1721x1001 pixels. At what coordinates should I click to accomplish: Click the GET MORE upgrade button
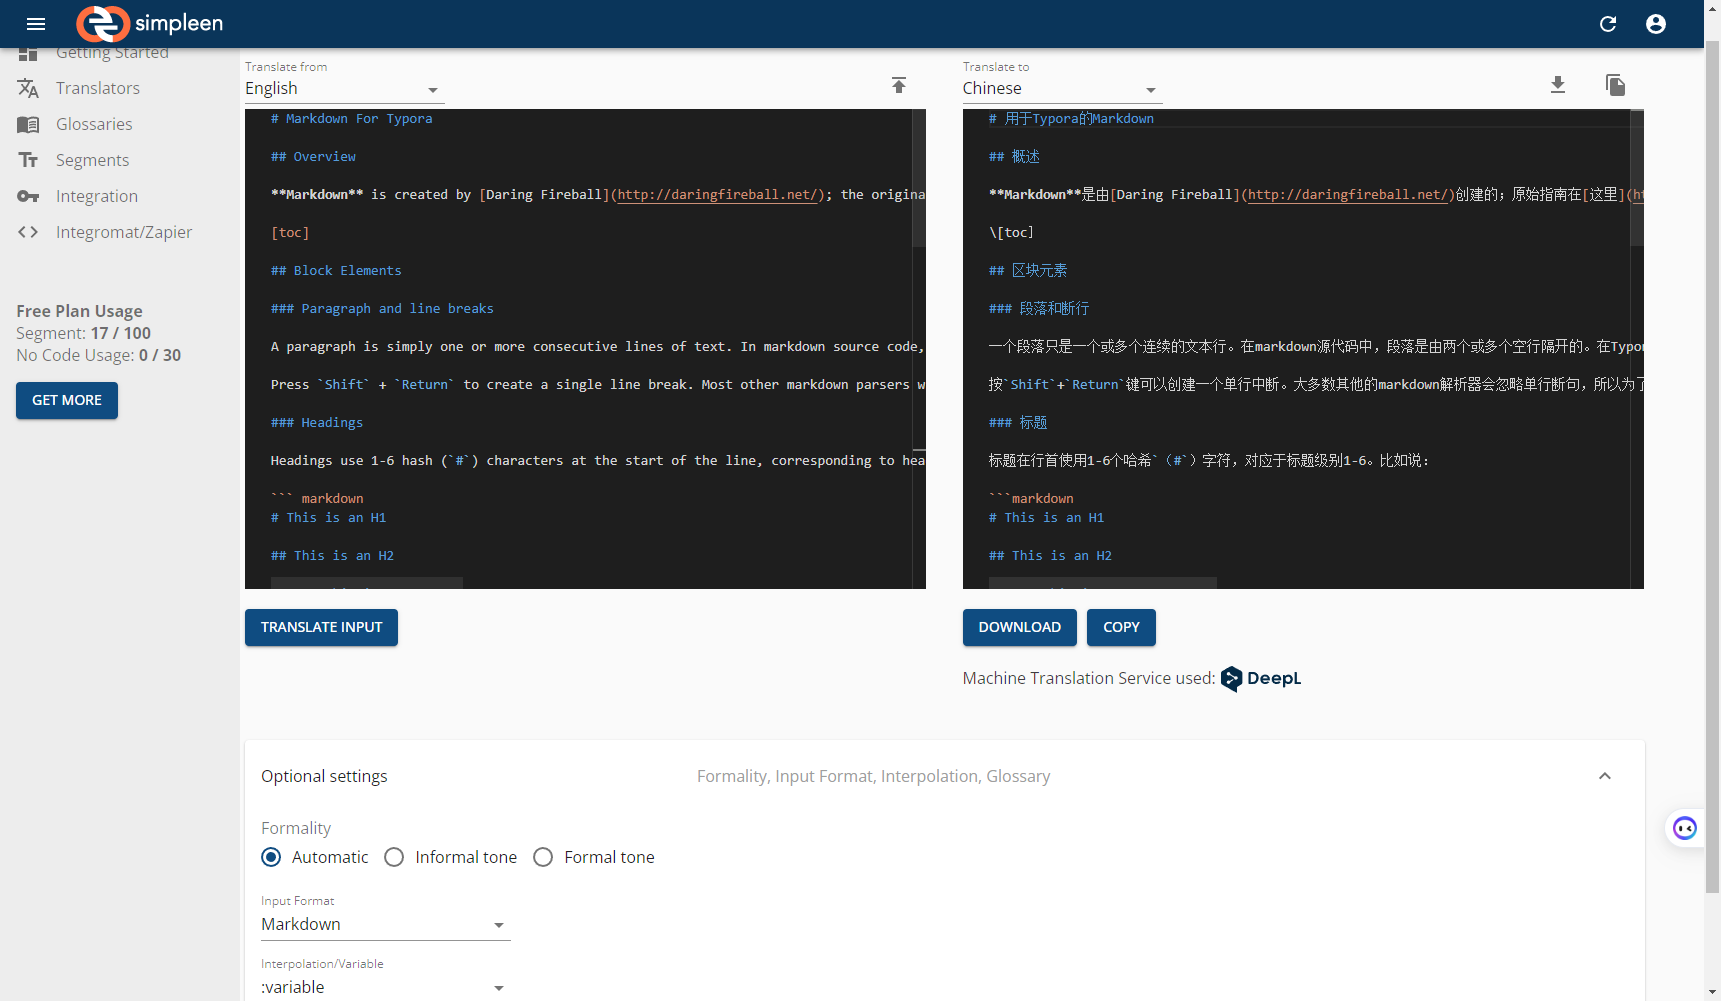[66, 400]
